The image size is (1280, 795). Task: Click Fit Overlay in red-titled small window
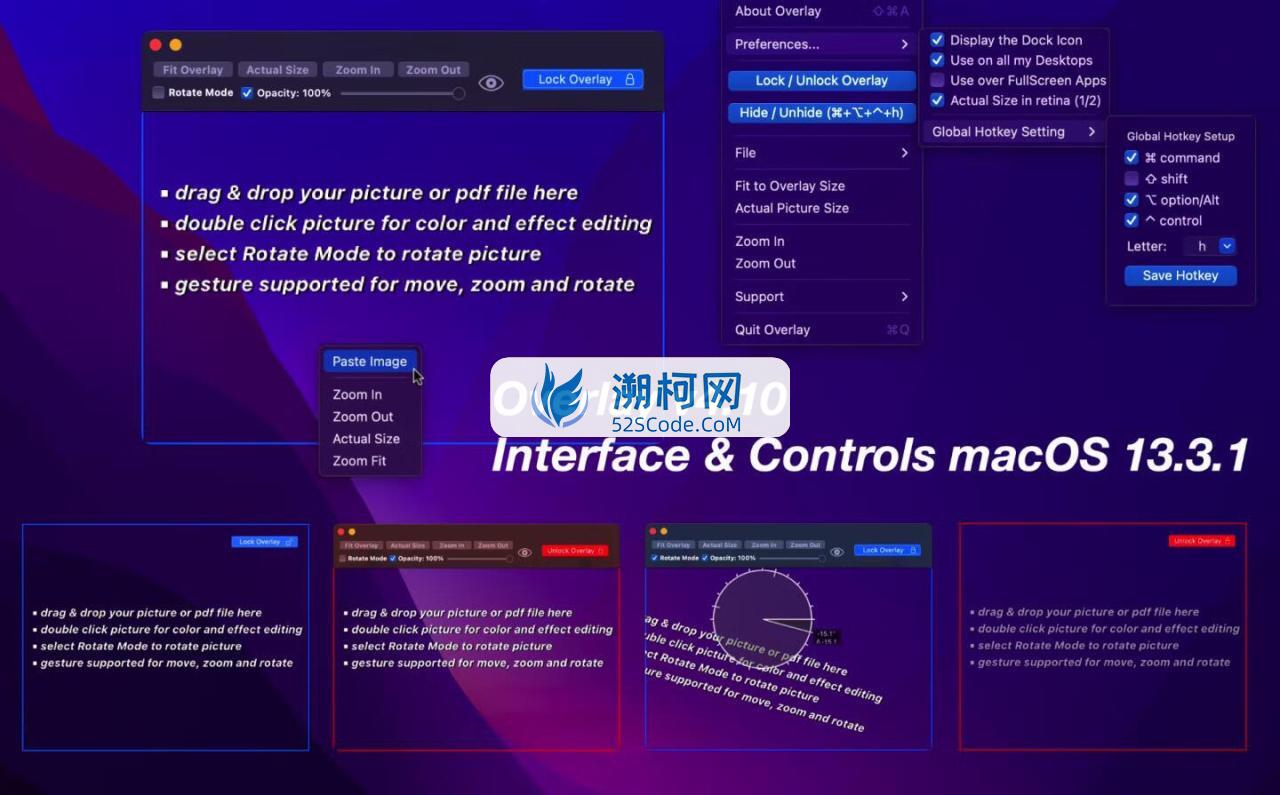click(360, 545)
